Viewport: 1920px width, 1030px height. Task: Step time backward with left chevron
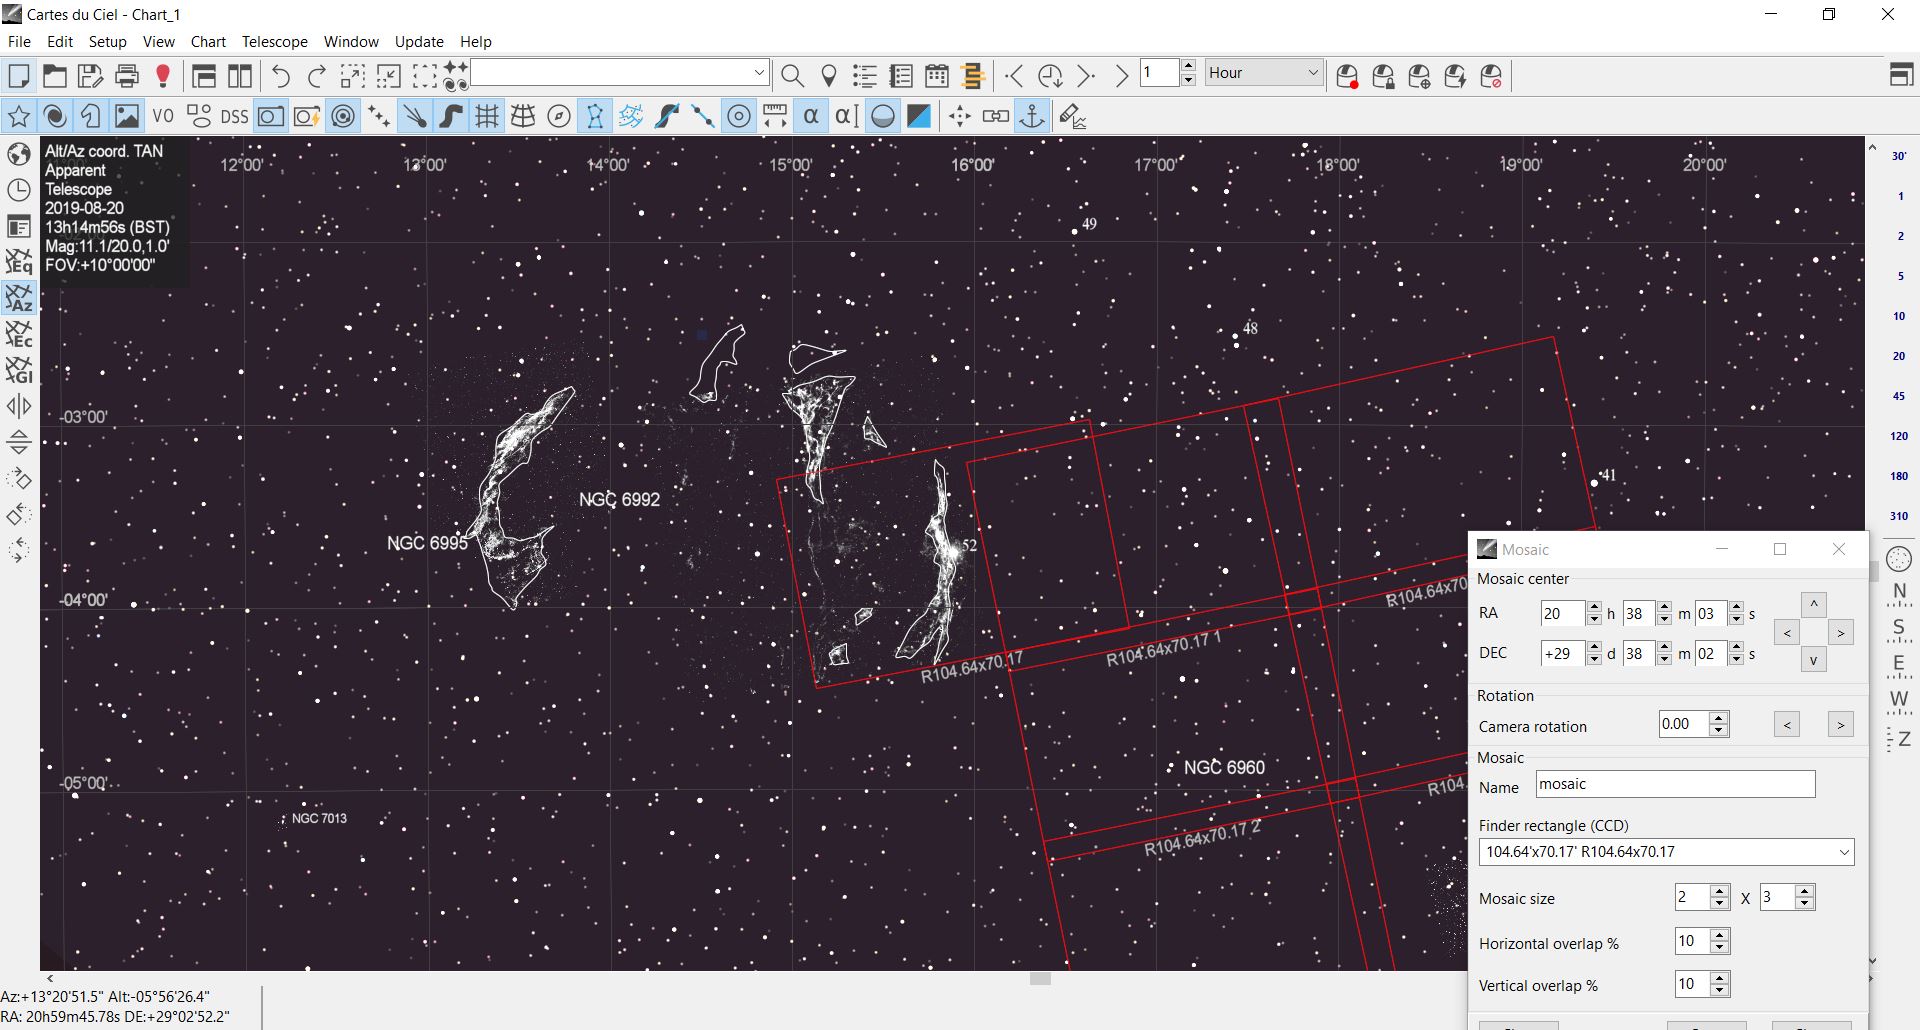pos(1014,76)
